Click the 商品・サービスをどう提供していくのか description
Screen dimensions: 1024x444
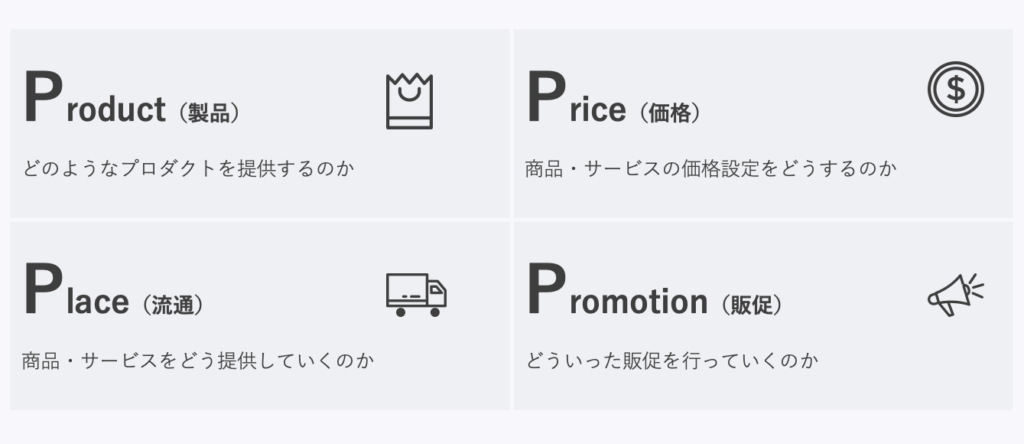[x=198, y=360]
